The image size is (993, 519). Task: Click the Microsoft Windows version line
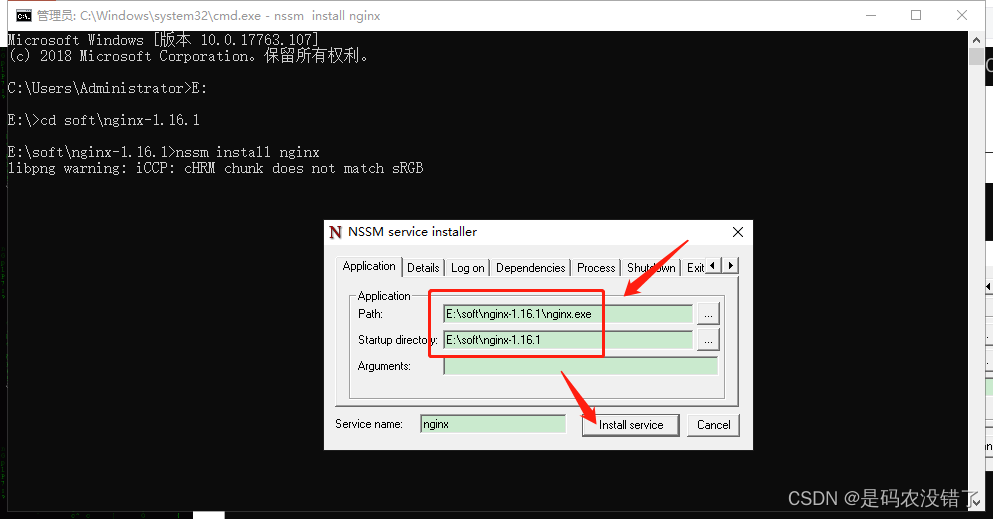163,40
